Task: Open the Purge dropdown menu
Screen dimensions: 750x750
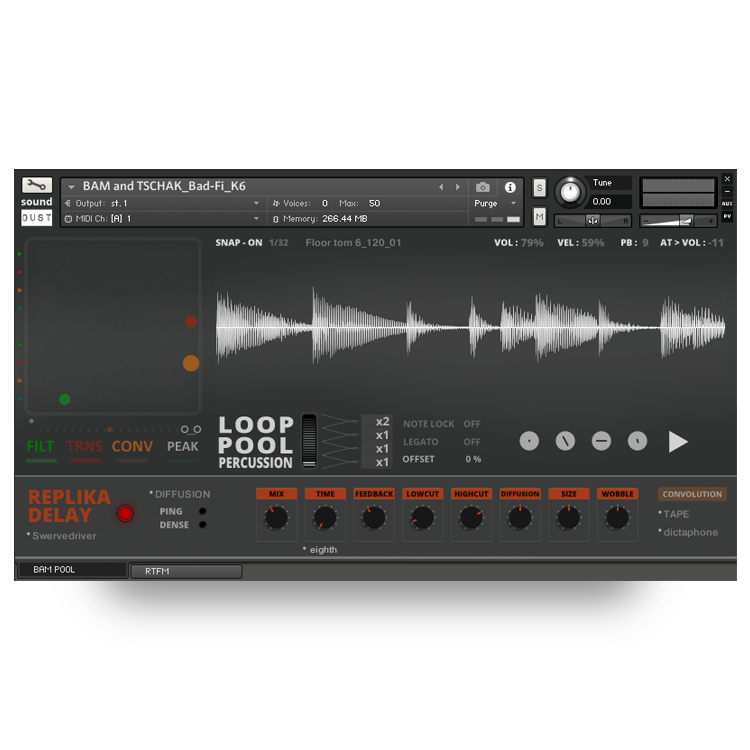Action: [495, 203]
